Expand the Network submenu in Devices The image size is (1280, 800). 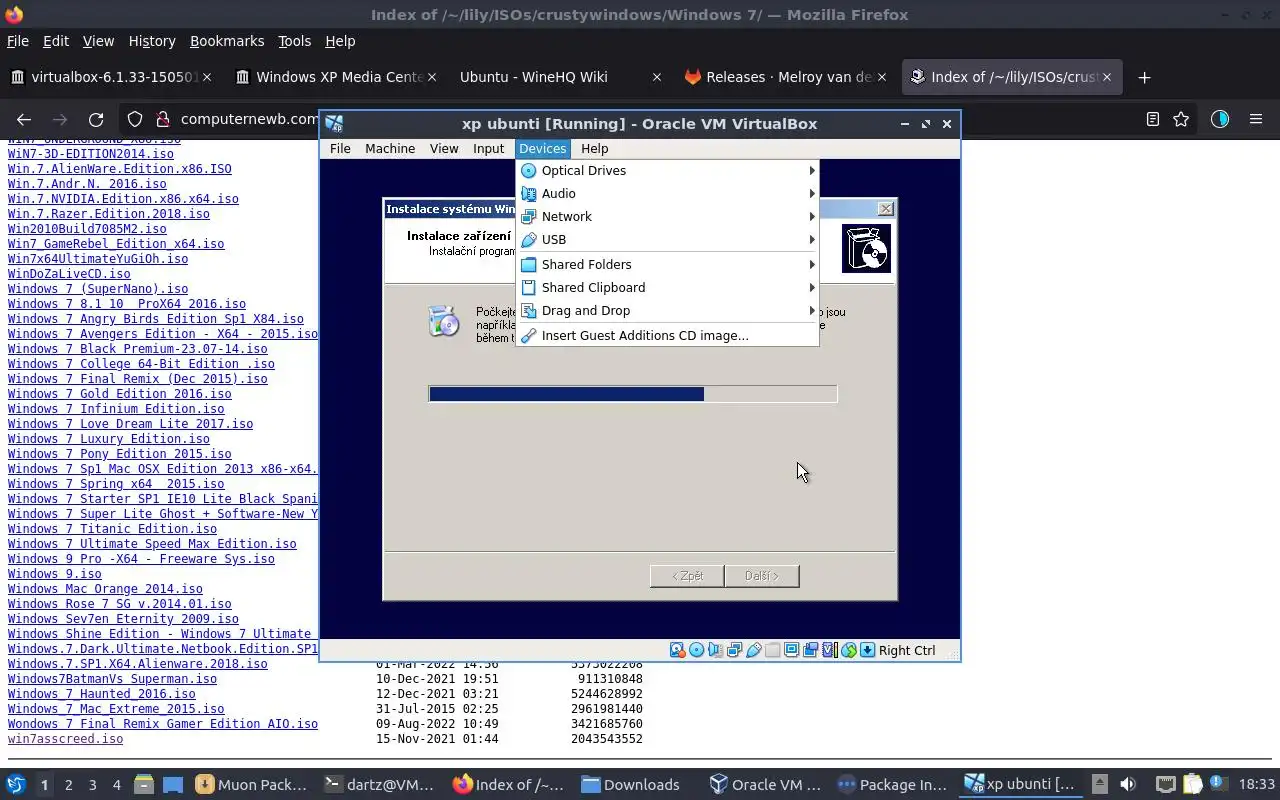point(667,216)
